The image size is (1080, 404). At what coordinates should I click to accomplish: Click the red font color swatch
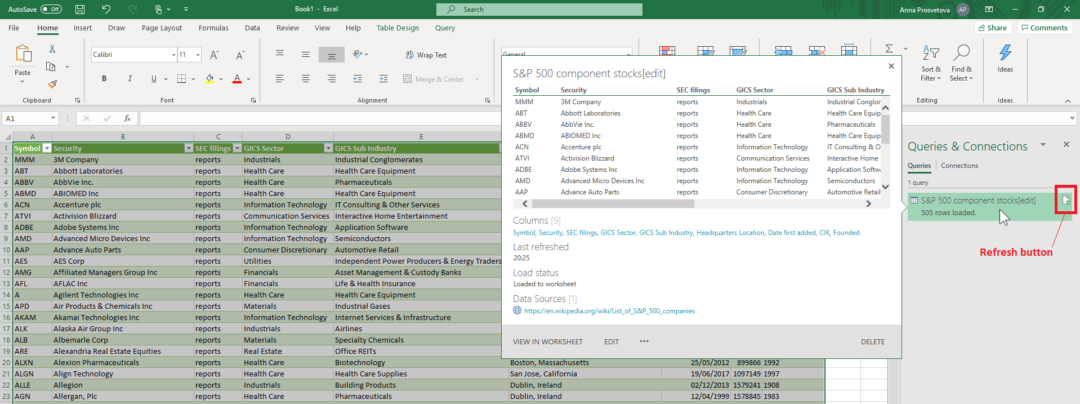click(x=237, y=79)
